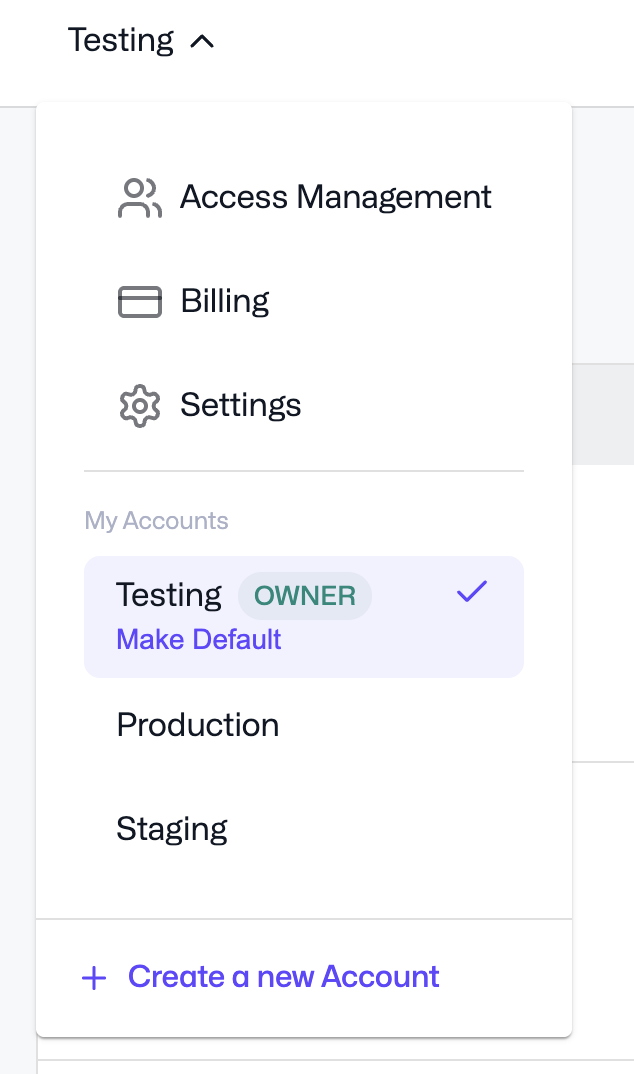This screenshot has width=634, height=1074.
Task: Click the Access Management people icon
Action: pos(140,197)
